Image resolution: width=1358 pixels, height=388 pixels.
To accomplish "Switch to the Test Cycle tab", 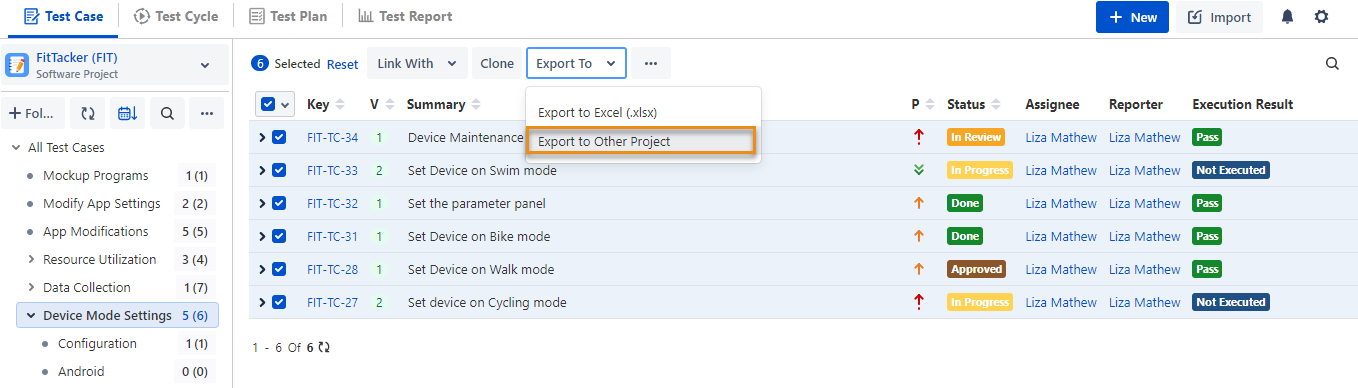I will [x=175, y=16].
